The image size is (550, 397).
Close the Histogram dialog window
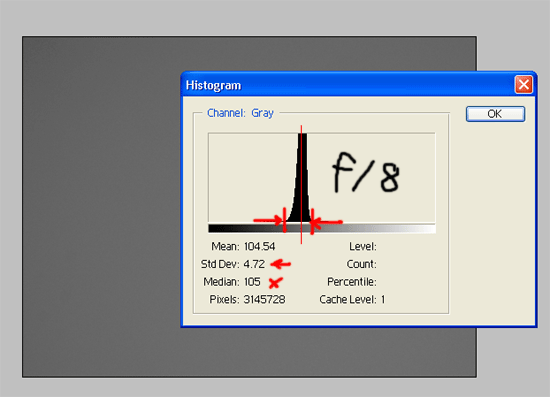point(524,85)
